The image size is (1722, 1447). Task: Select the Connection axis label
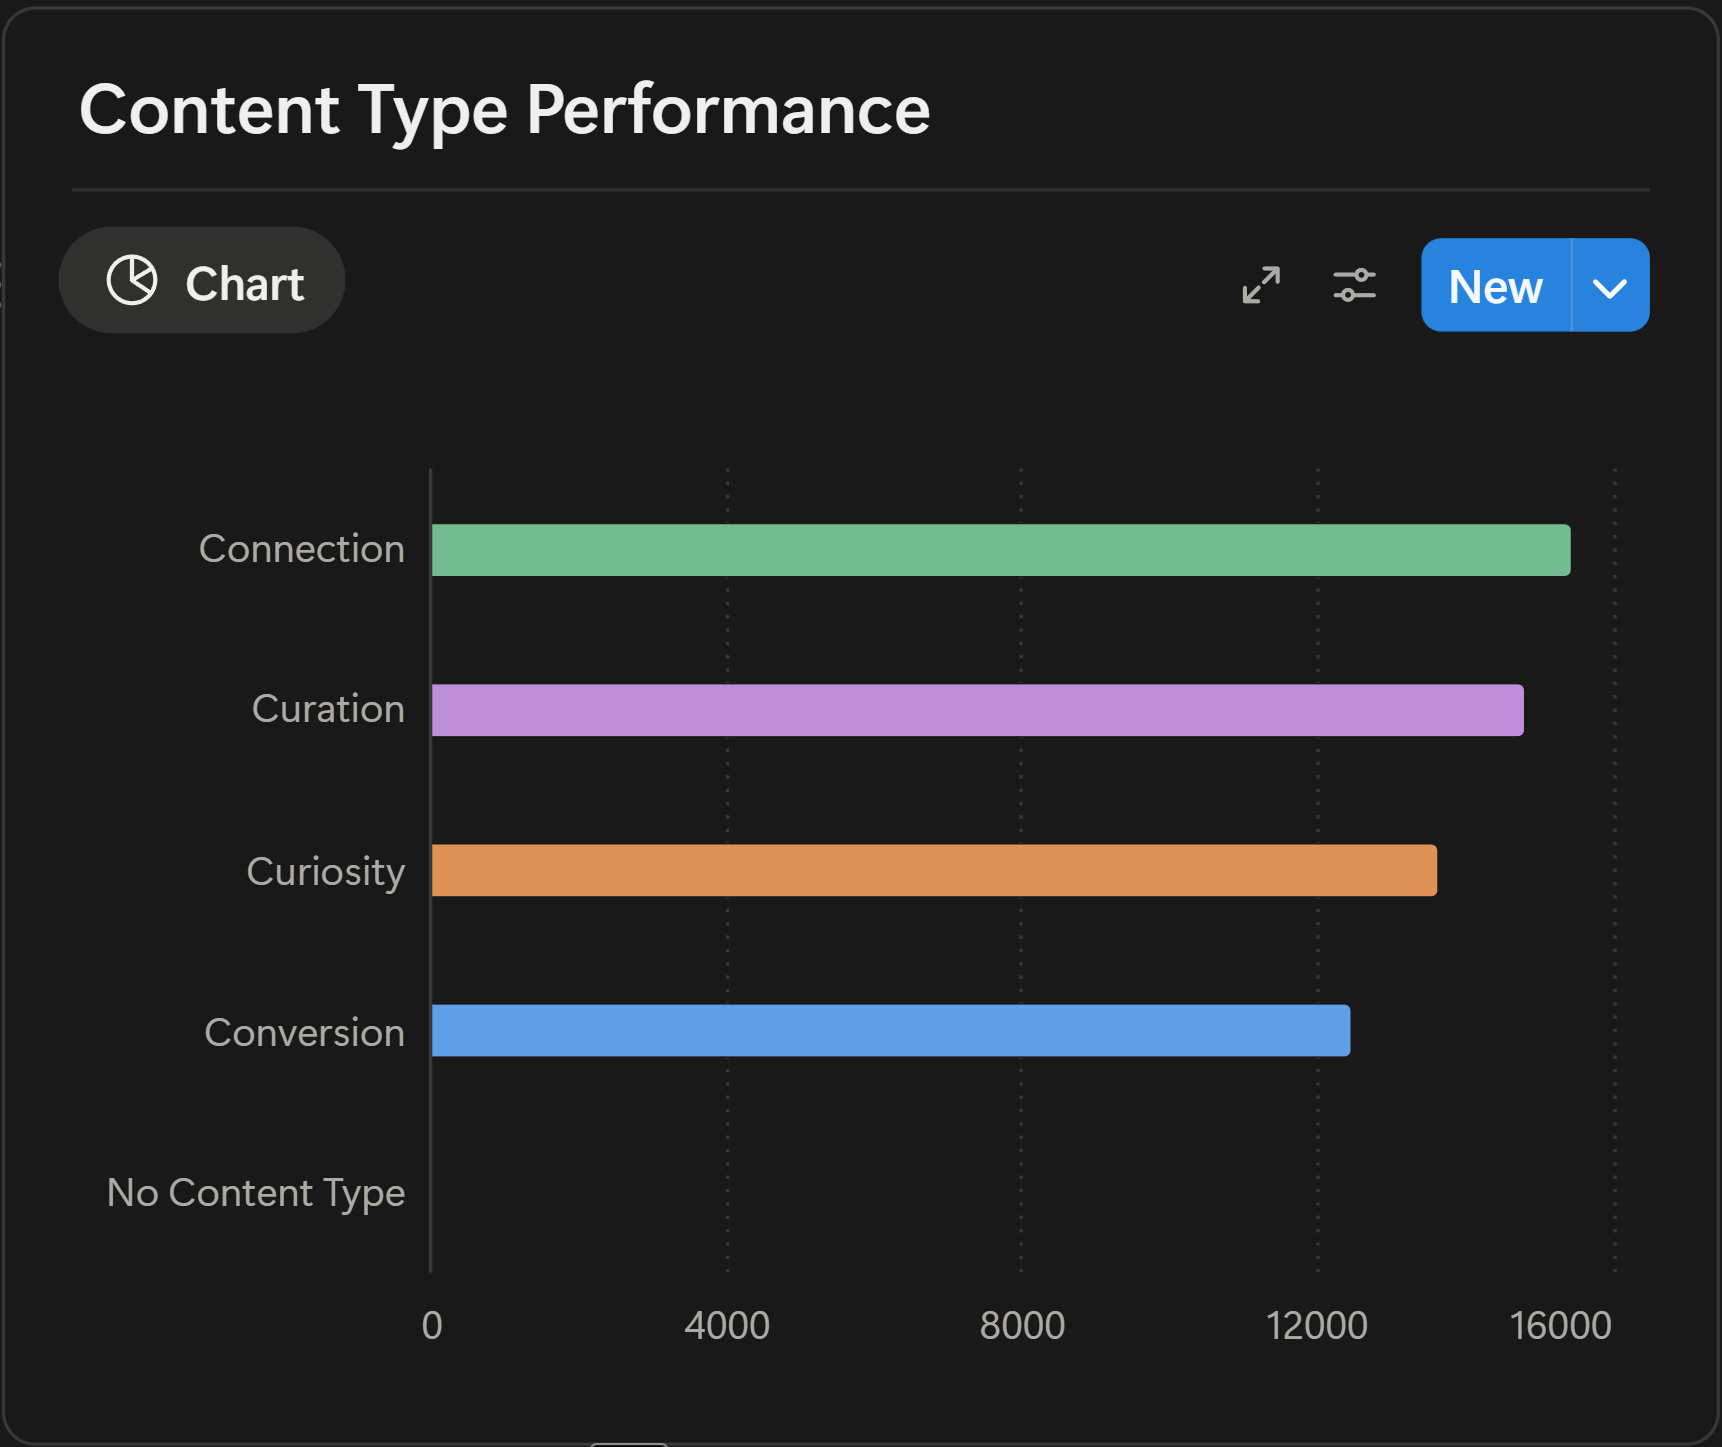point(300,548)
